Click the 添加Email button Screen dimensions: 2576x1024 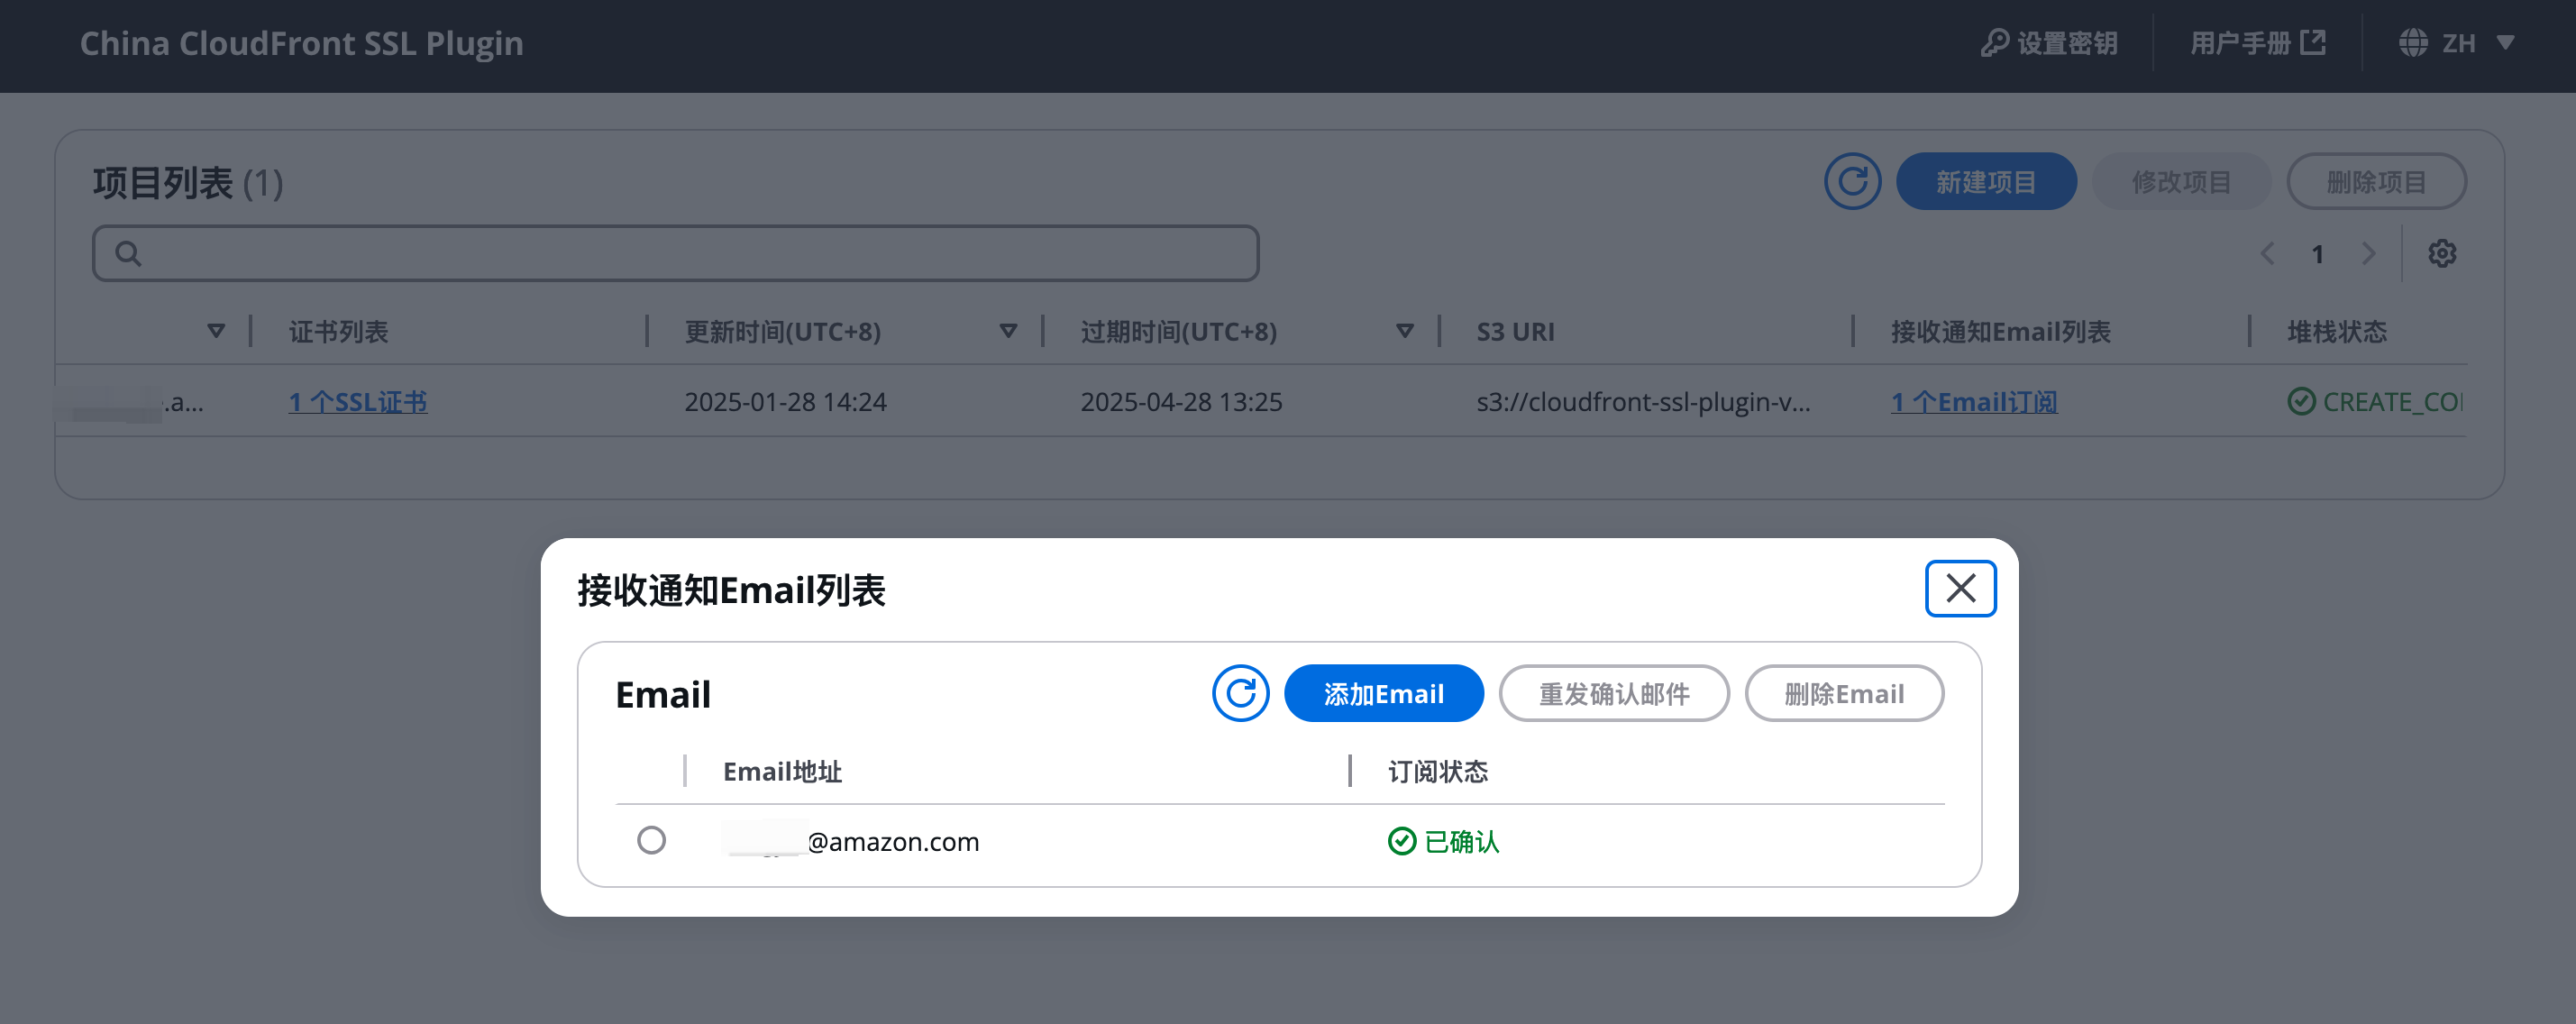(x=1383, y=693)
